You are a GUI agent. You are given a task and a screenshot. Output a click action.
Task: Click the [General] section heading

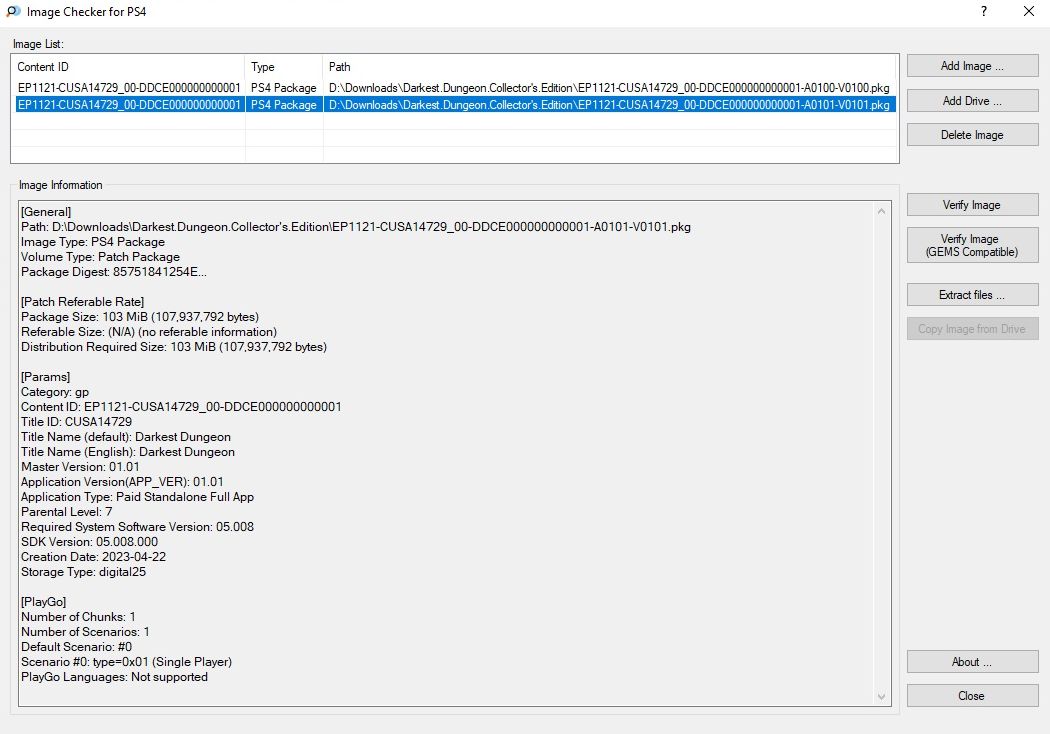(x=46, y=212)
